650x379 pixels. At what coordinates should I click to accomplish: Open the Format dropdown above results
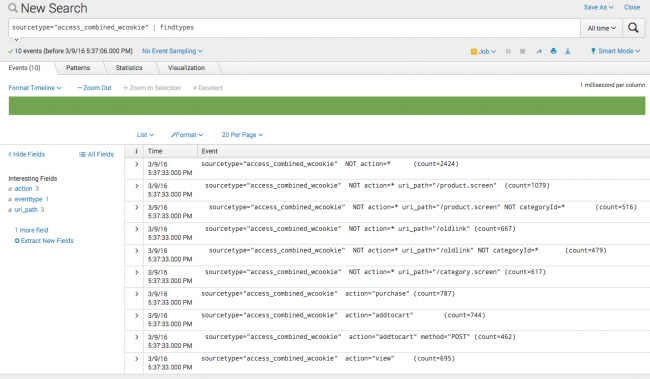[x=187, y=135]
